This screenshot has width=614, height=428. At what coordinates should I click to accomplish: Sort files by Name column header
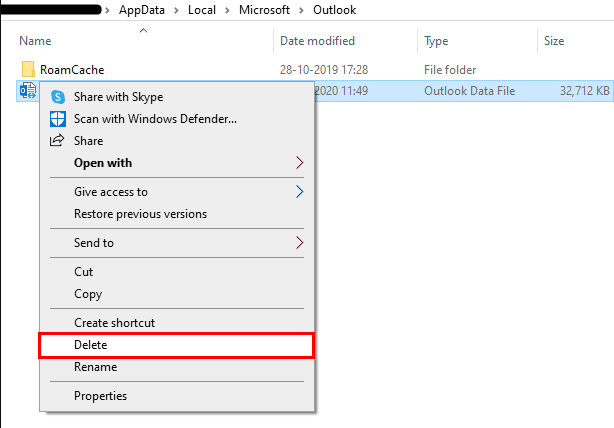[35, 41]
